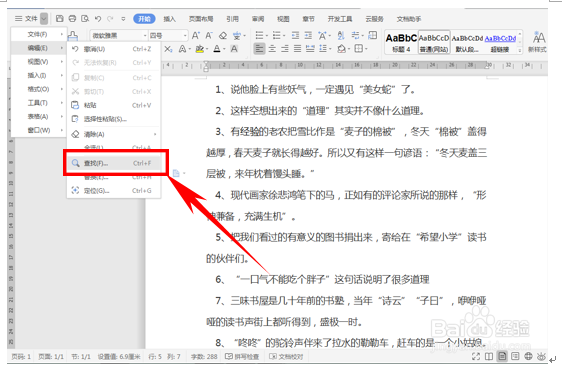Toggle center alignment
Screen dimensions: 562x366
click(272, 49)
